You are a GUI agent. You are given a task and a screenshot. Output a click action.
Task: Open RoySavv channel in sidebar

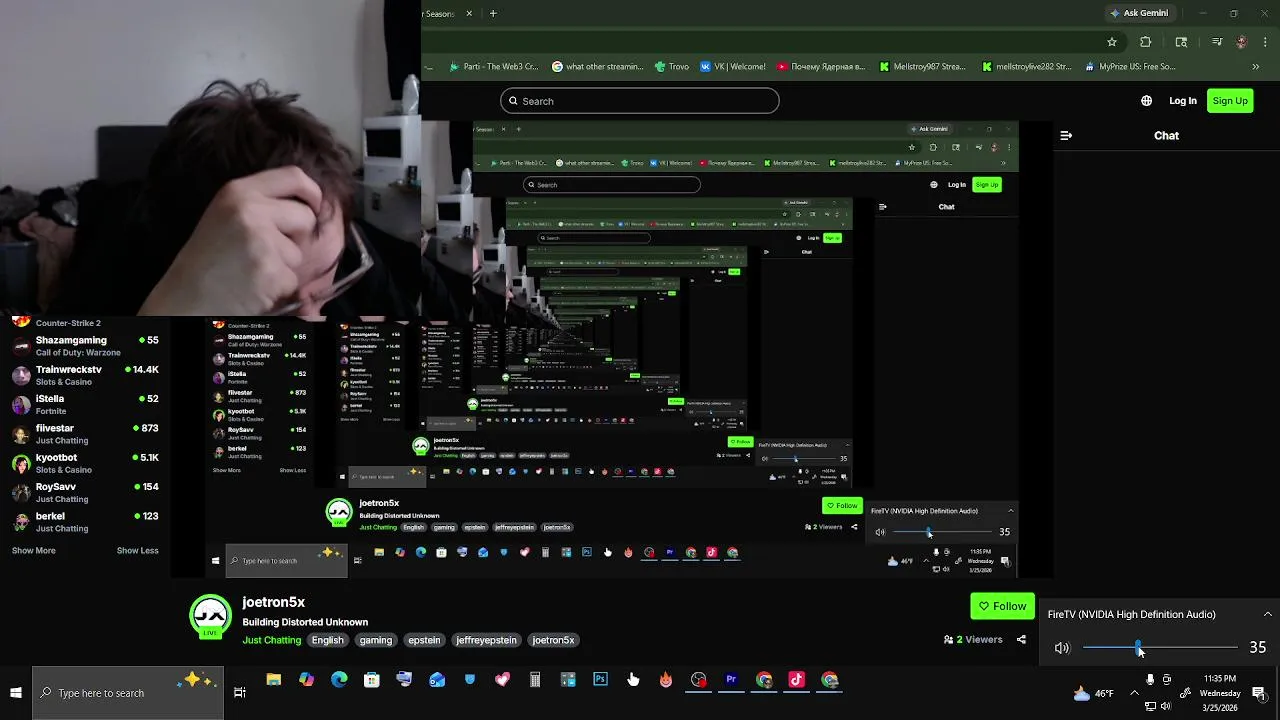click(87, 492)
